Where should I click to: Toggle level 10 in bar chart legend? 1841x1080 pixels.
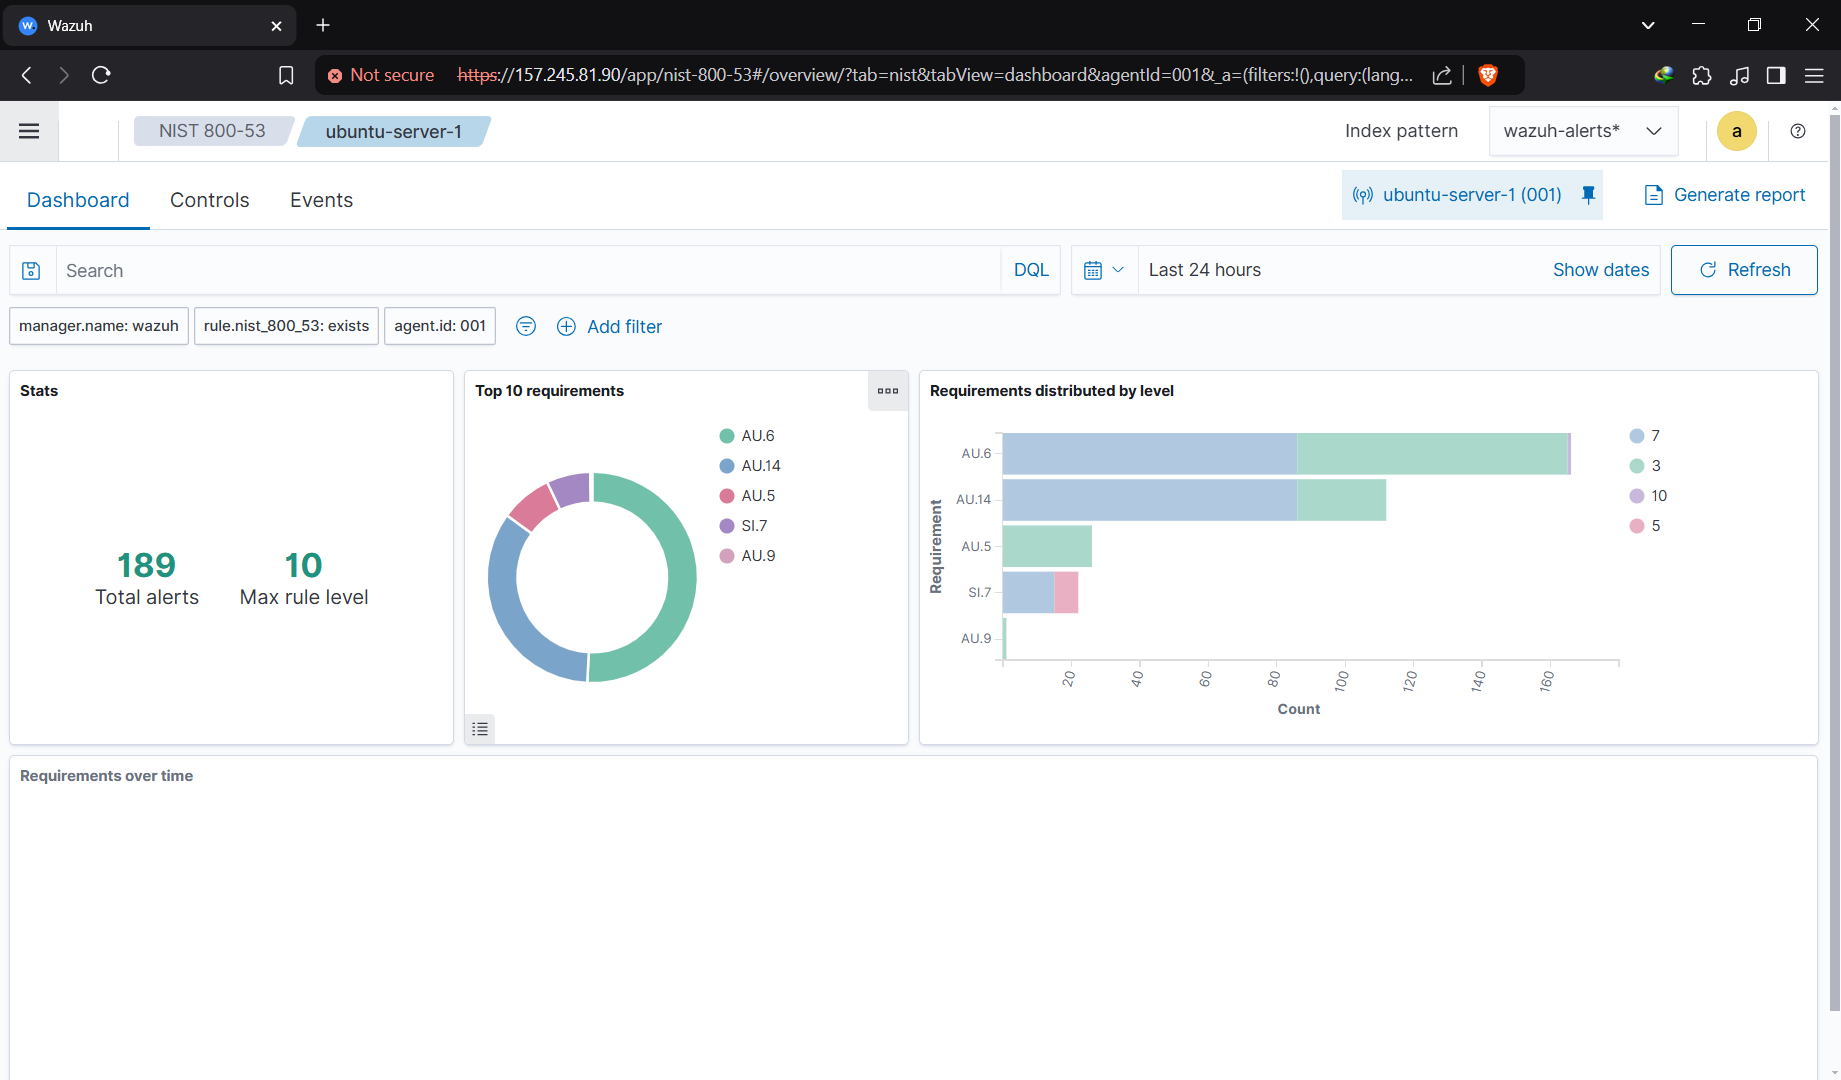1648,496
